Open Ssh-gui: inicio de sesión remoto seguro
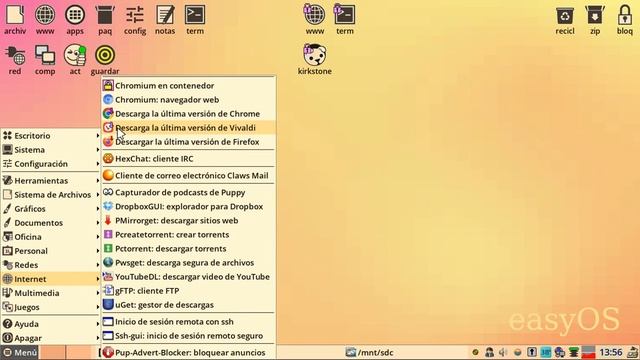 pyautogui.click(x=188, y=336)
